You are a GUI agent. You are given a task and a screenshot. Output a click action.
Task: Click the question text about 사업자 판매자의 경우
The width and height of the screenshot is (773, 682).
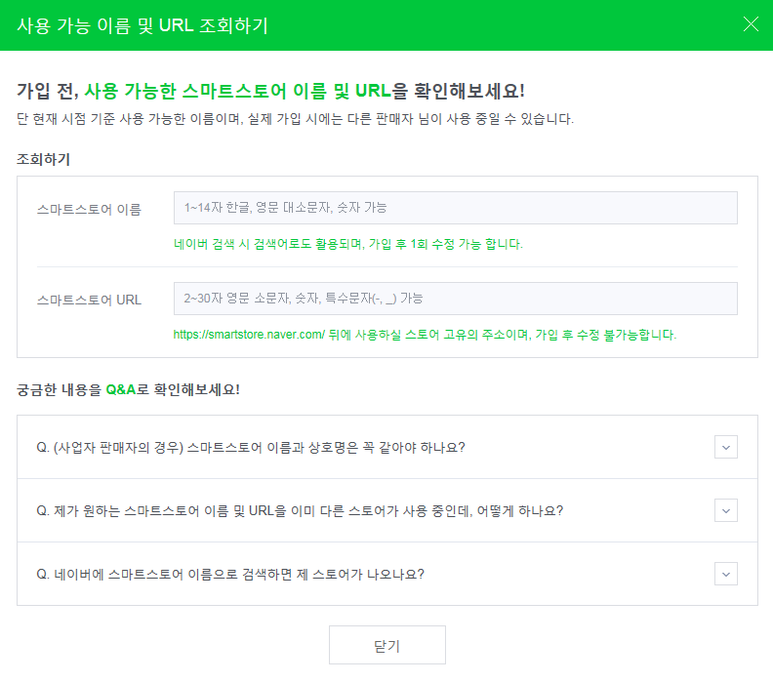point(250,447)
